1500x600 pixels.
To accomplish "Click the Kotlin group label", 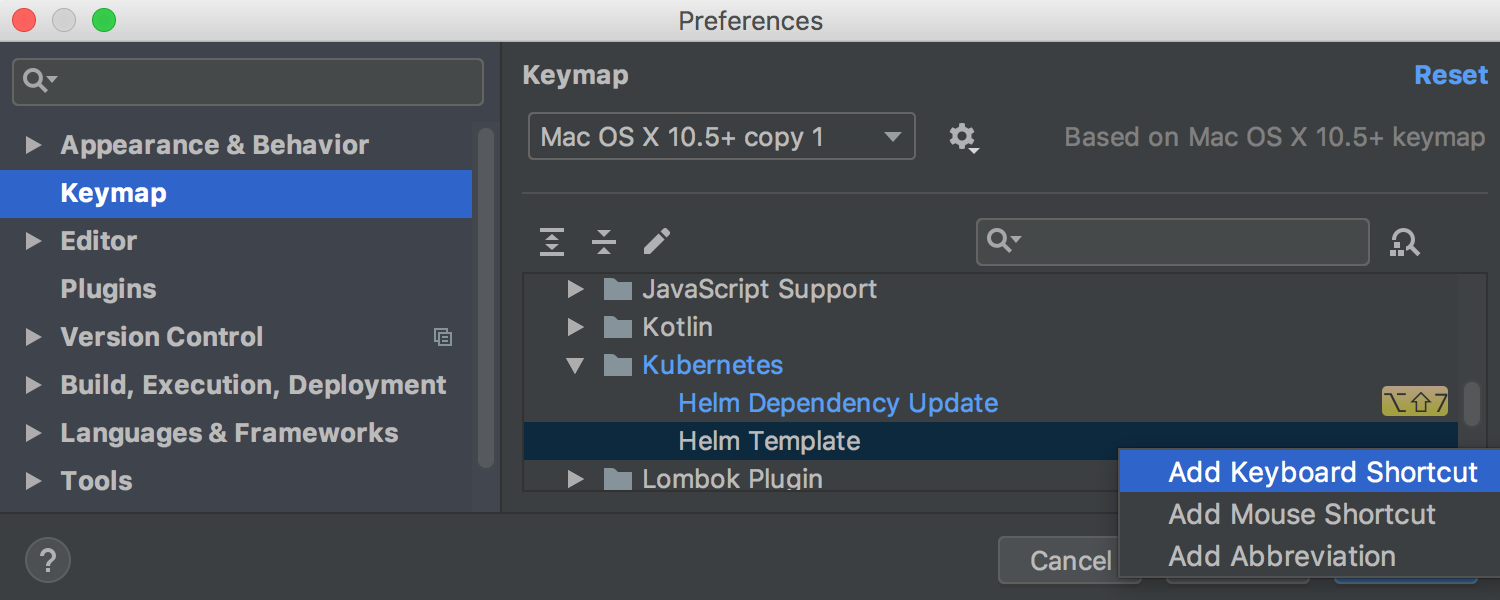I will point(677,327).
